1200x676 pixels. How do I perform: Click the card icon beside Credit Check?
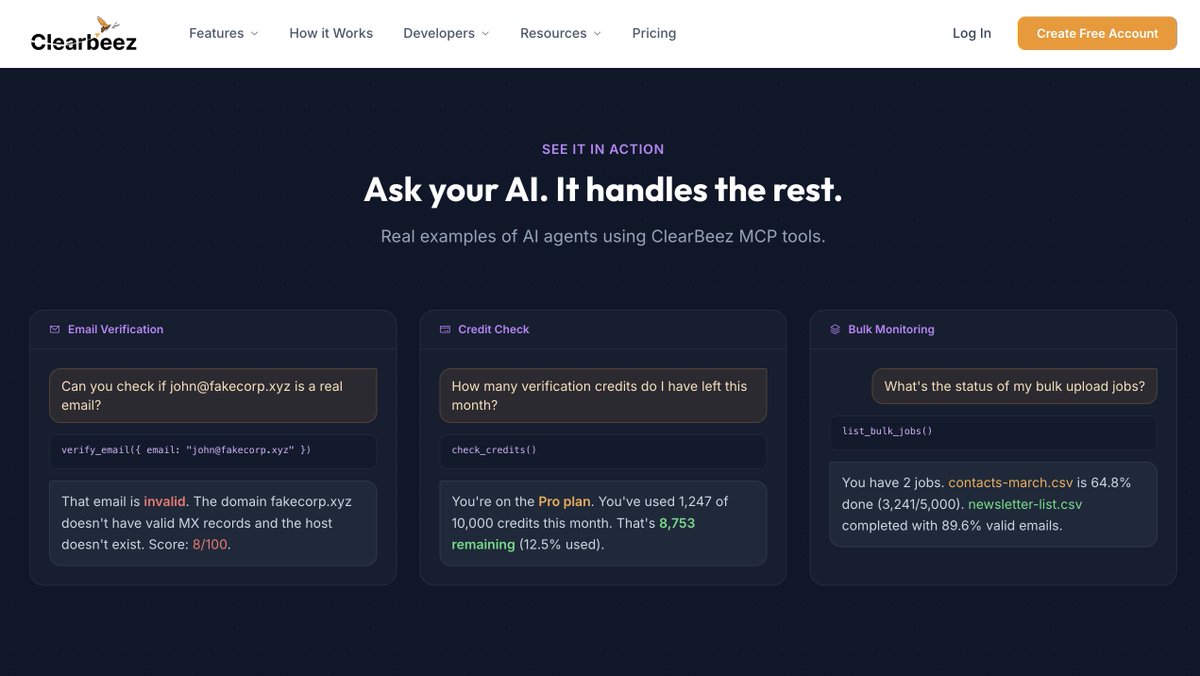(445, 329)
